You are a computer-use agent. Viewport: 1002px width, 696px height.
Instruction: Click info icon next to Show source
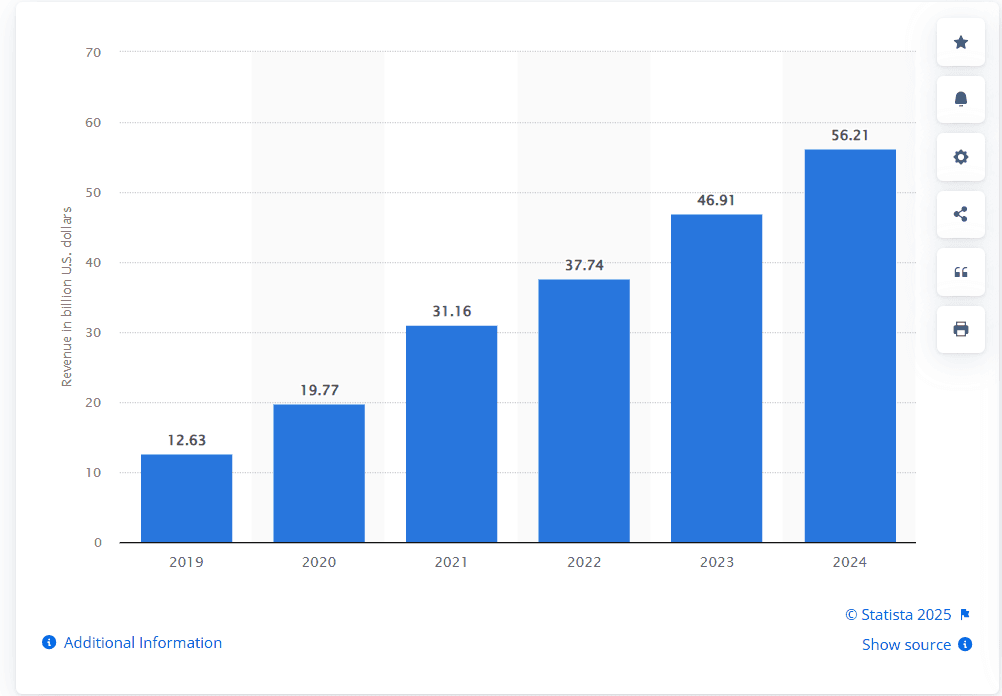click(965, 644)
